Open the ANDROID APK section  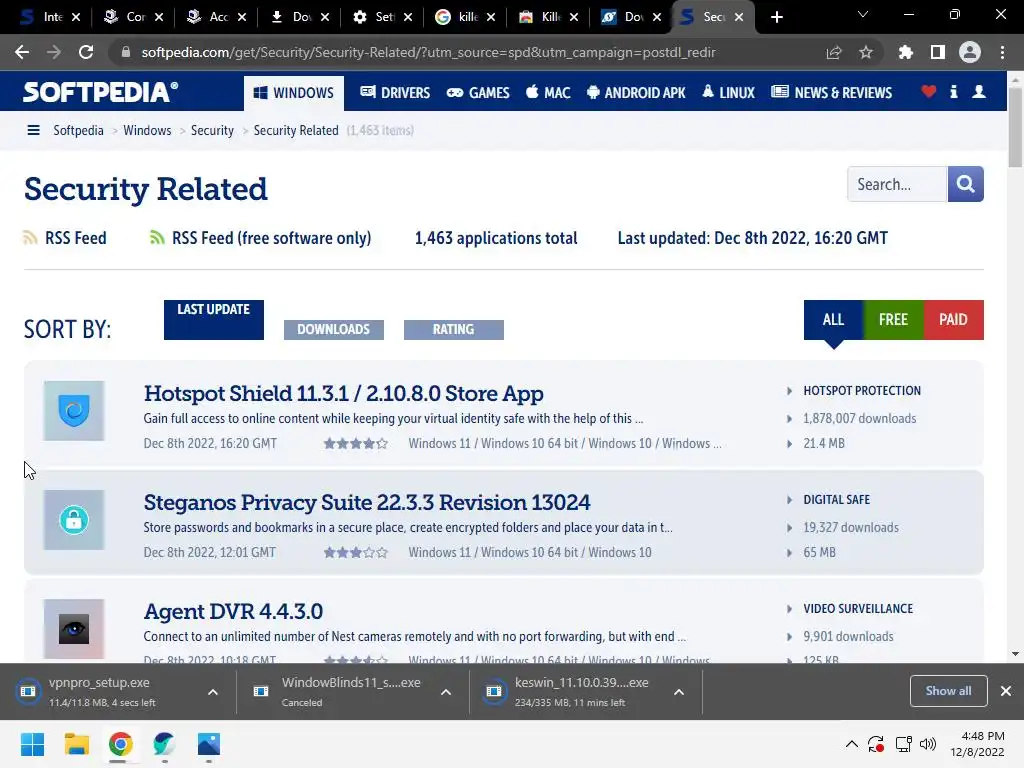point(636,93)
